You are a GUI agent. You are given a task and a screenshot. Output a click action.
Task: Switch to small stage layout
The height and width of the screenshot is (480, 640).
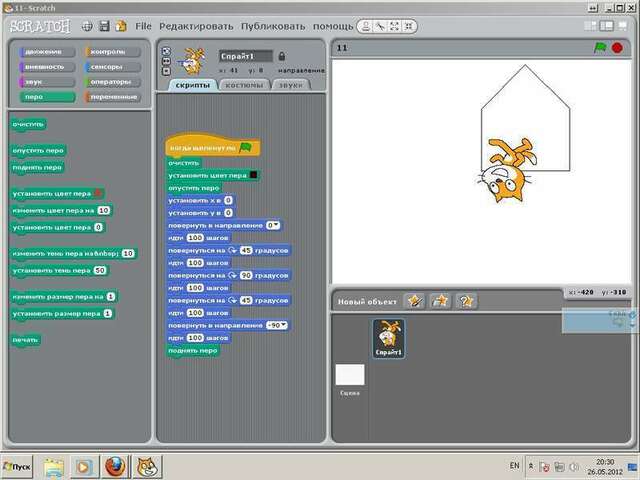pyautogui.click(x=590, y=26)
